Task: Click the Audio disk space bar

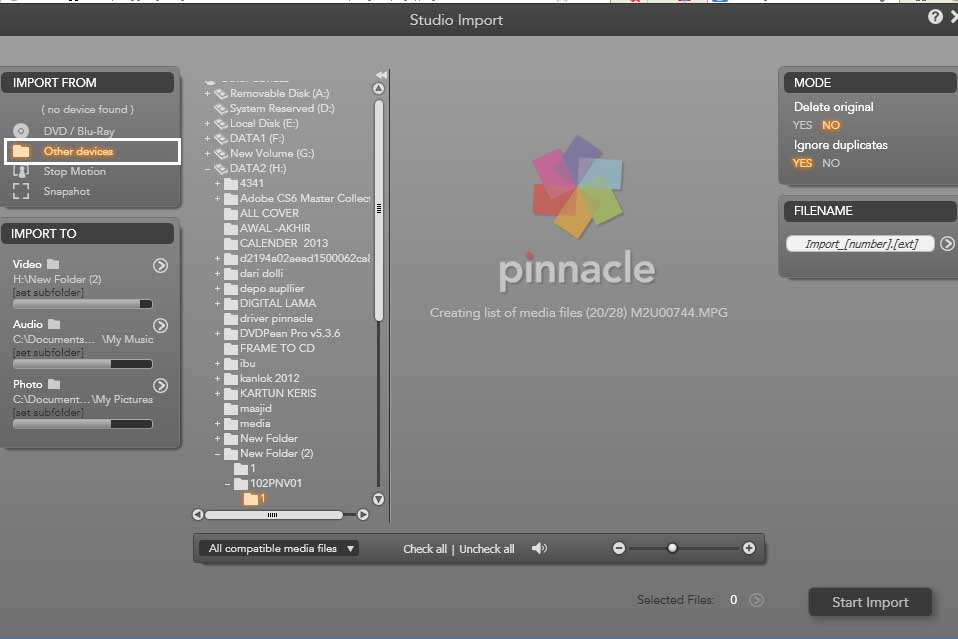Action: coord(82,363)
